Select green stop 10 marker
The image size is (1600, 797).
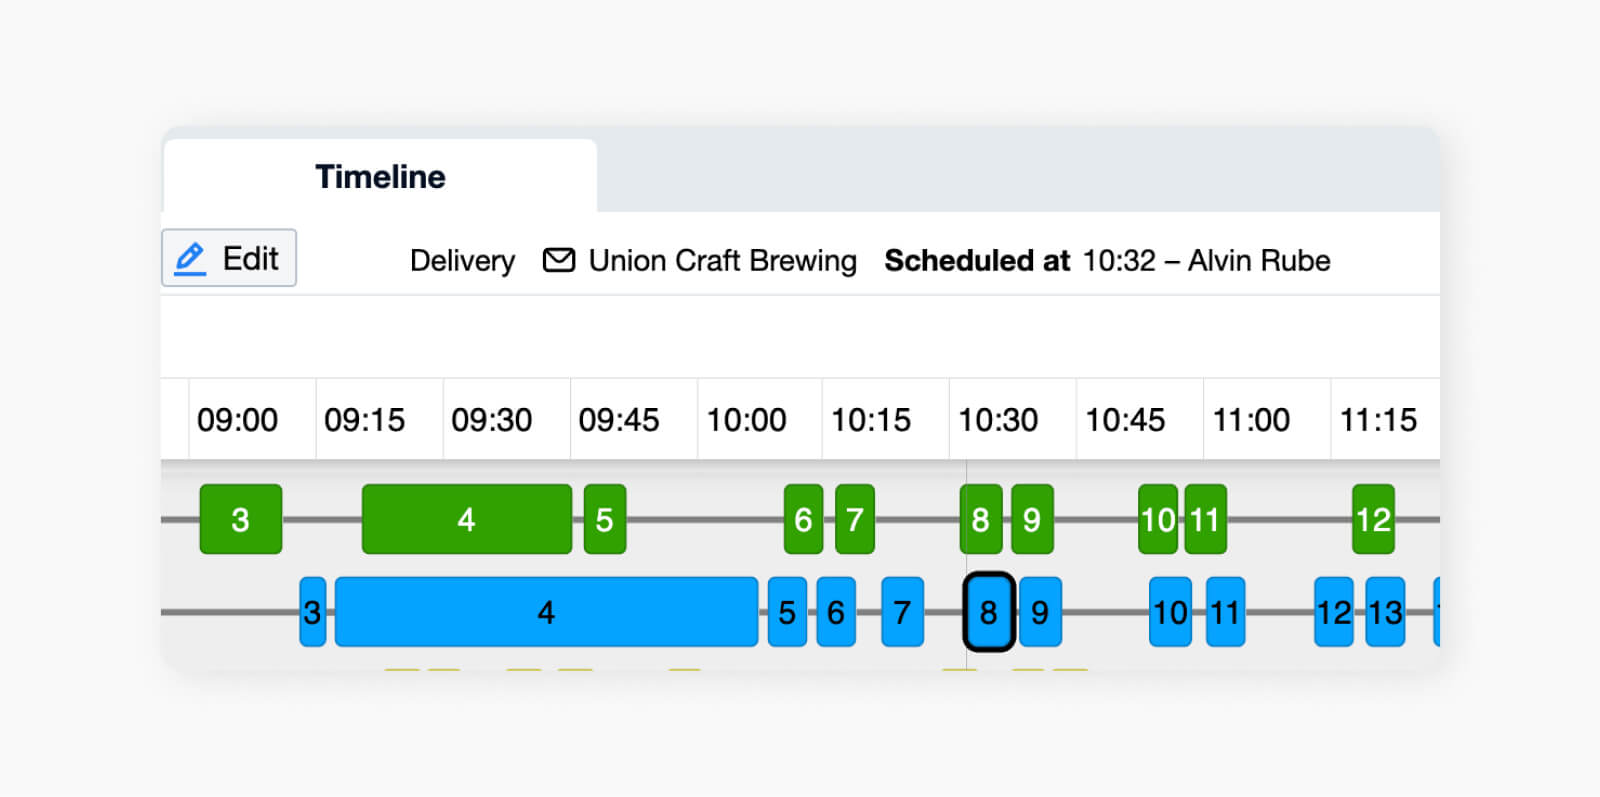[x=1158, y=519]
